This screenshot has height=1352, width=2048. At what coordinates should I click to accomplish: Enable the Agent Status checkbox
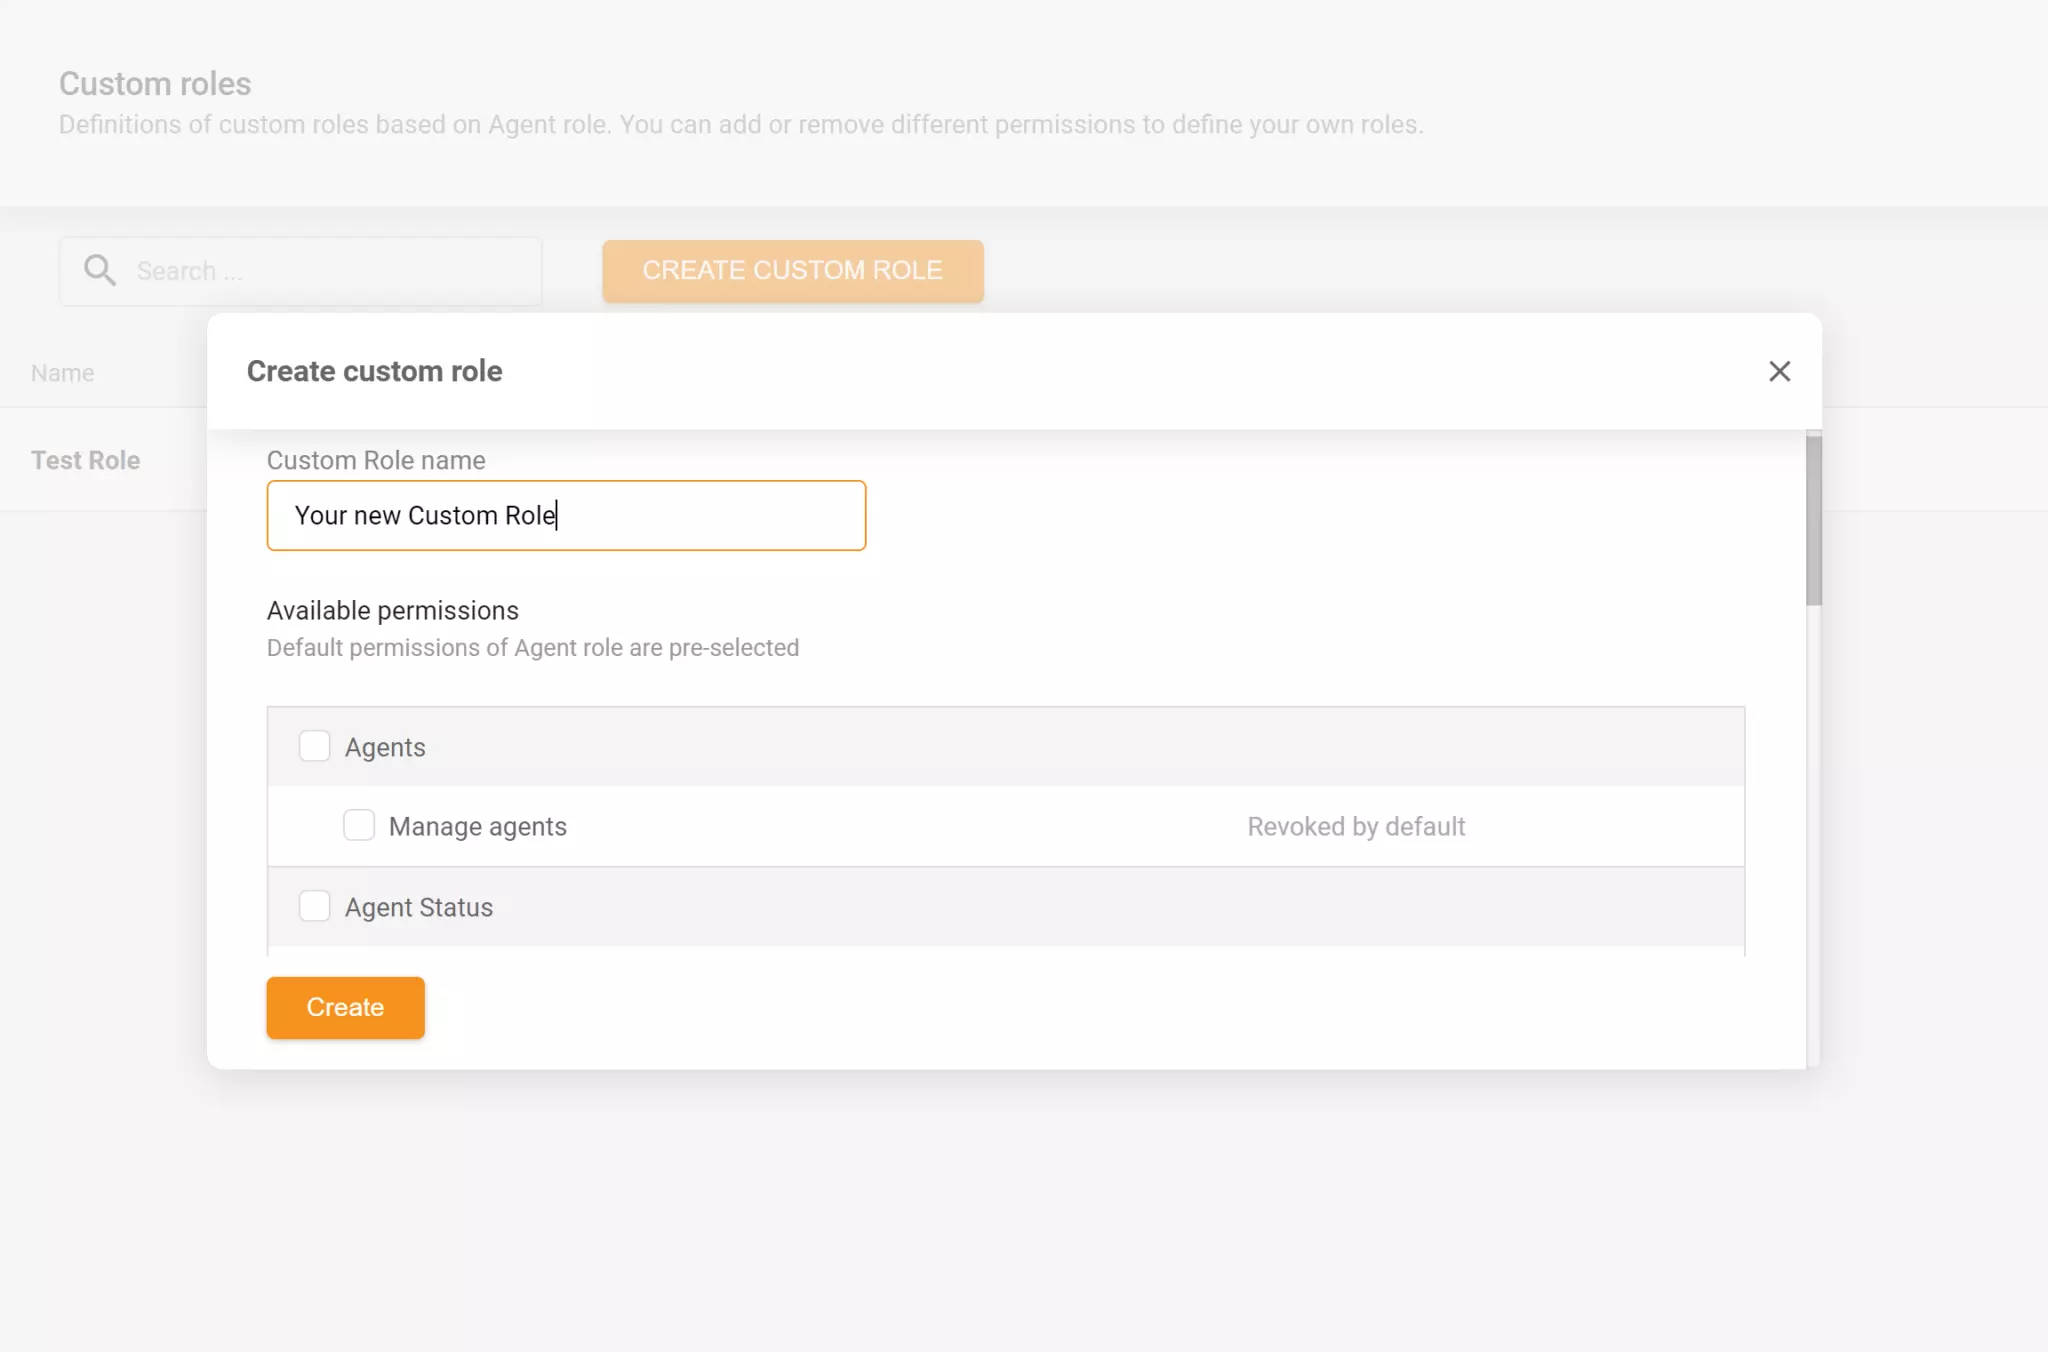[x=314, y=905]
